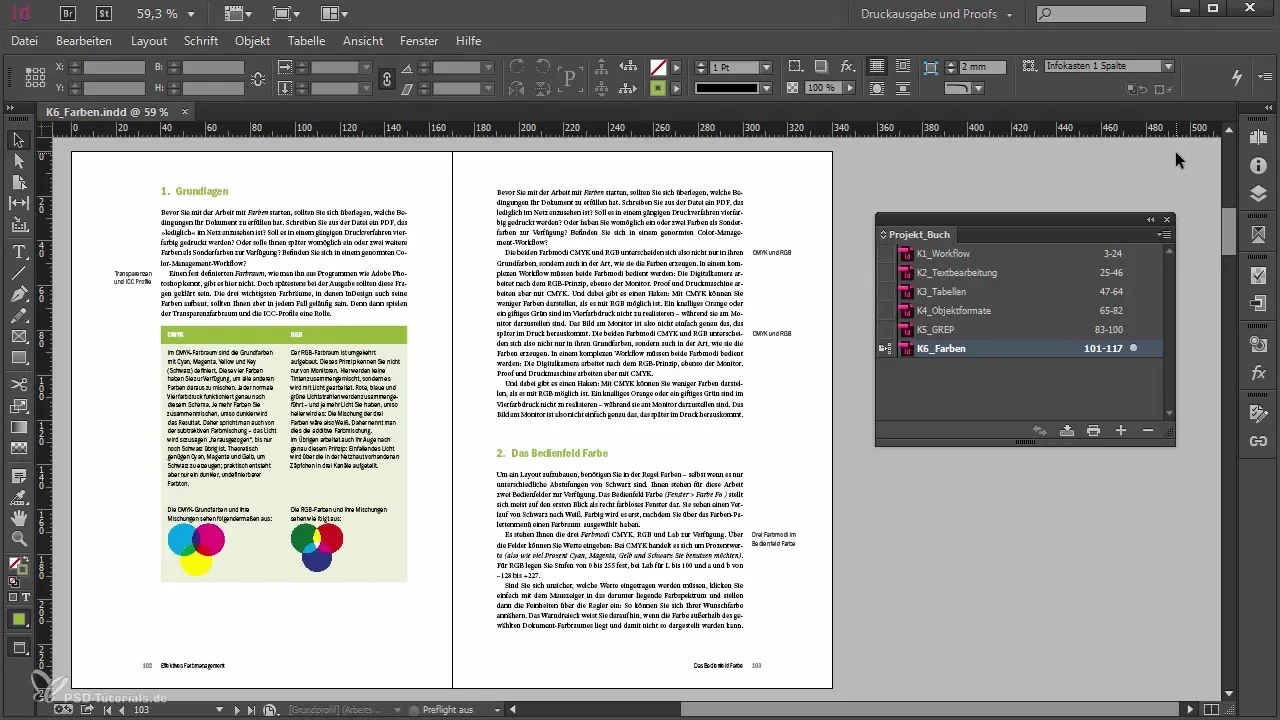1280x720 pixels.
Task: Set style source checkbox for K2_Textbearbeitung
Action: tap(884, 273)
